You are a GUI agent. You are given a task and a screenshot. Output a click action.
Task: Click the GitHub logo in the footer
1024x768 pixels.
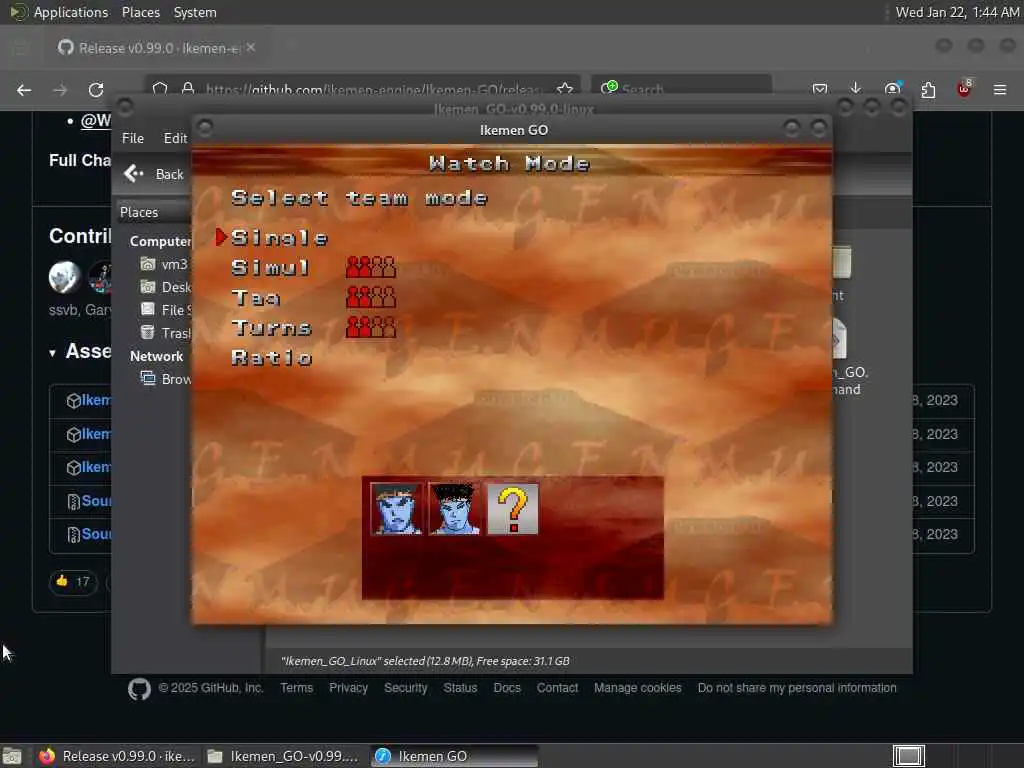[x=139, y=689]
